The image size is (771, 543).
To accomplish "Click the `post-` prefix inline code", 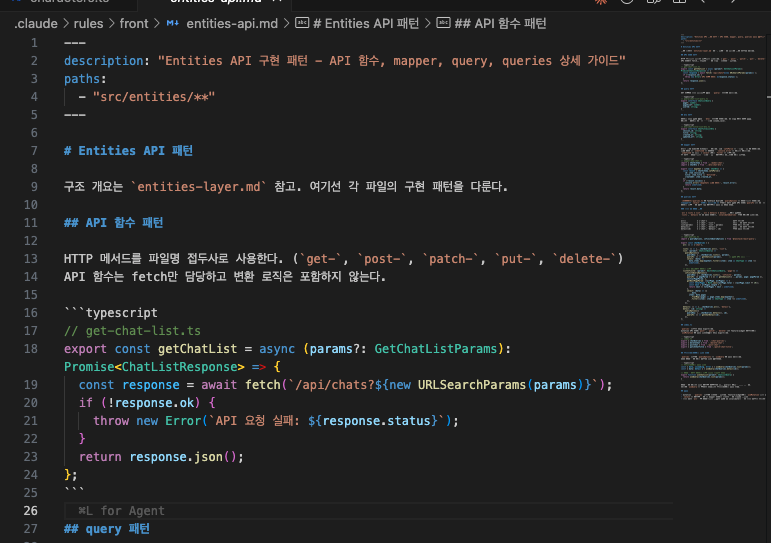I will pos(382,259).
